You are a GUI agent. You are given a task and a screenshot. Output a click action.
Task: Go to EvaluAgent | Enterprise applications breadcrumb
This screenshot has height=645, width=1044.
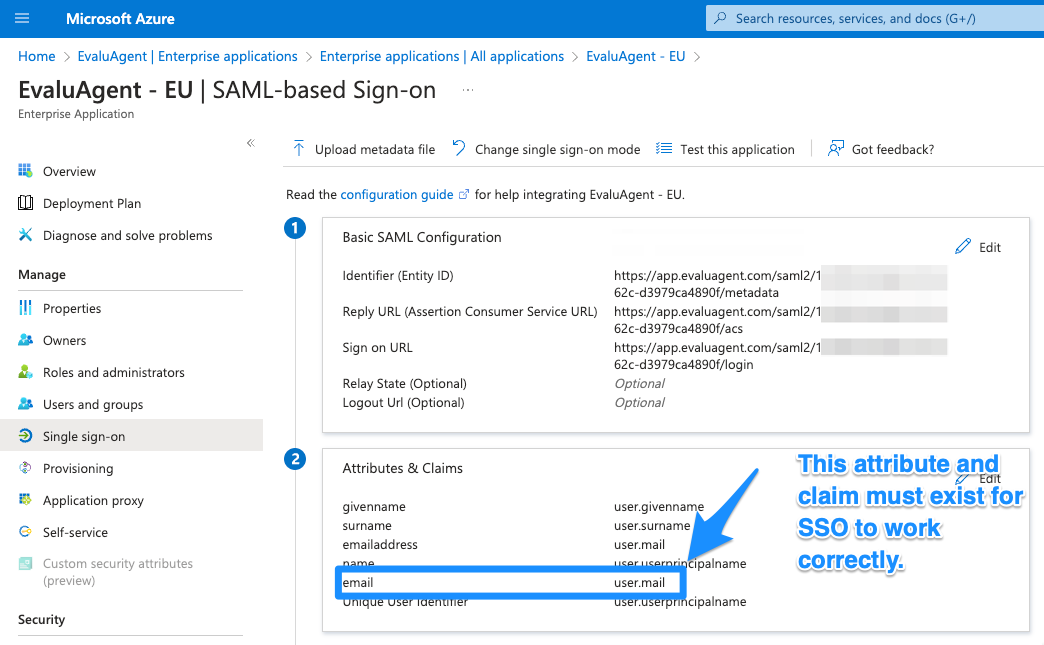(187, 57)
